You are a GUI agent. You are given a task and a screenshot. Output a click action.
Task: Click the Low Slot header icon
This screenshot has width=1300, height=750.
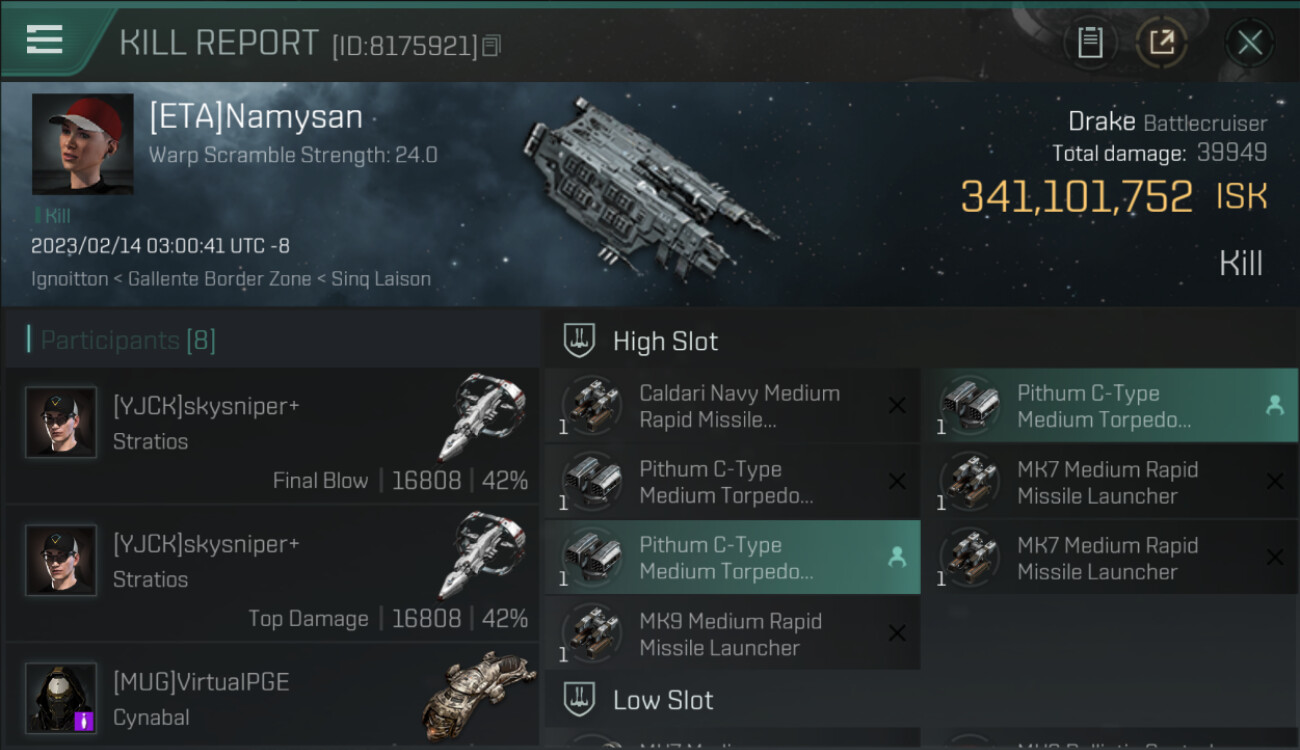click(580, 699)
